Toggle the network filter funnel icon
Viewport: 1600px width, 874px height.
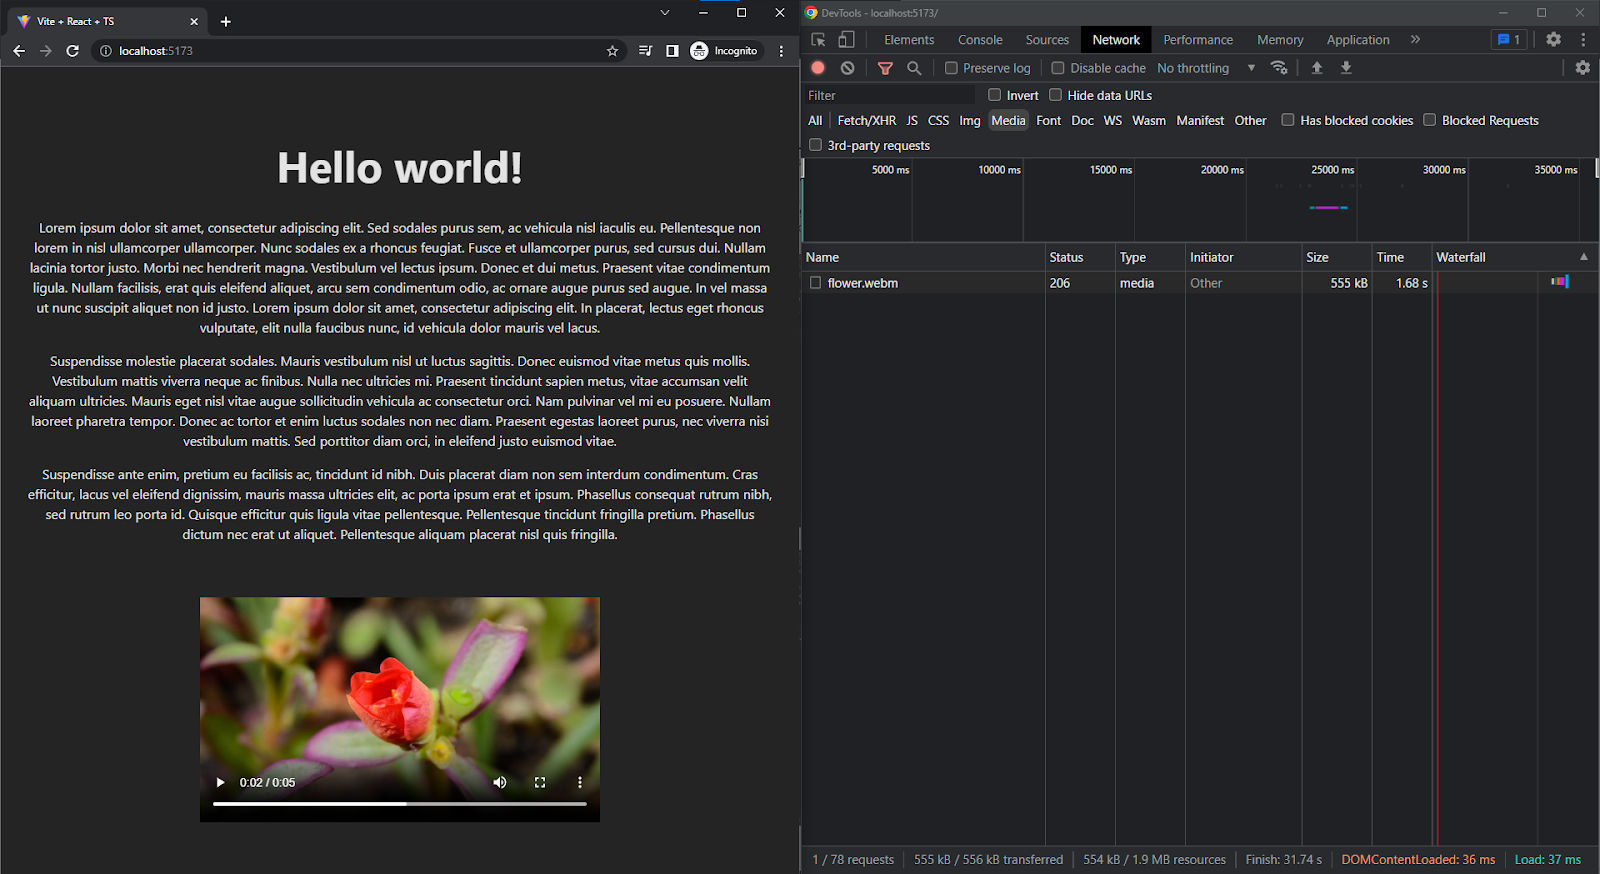[x=885, y=68]
